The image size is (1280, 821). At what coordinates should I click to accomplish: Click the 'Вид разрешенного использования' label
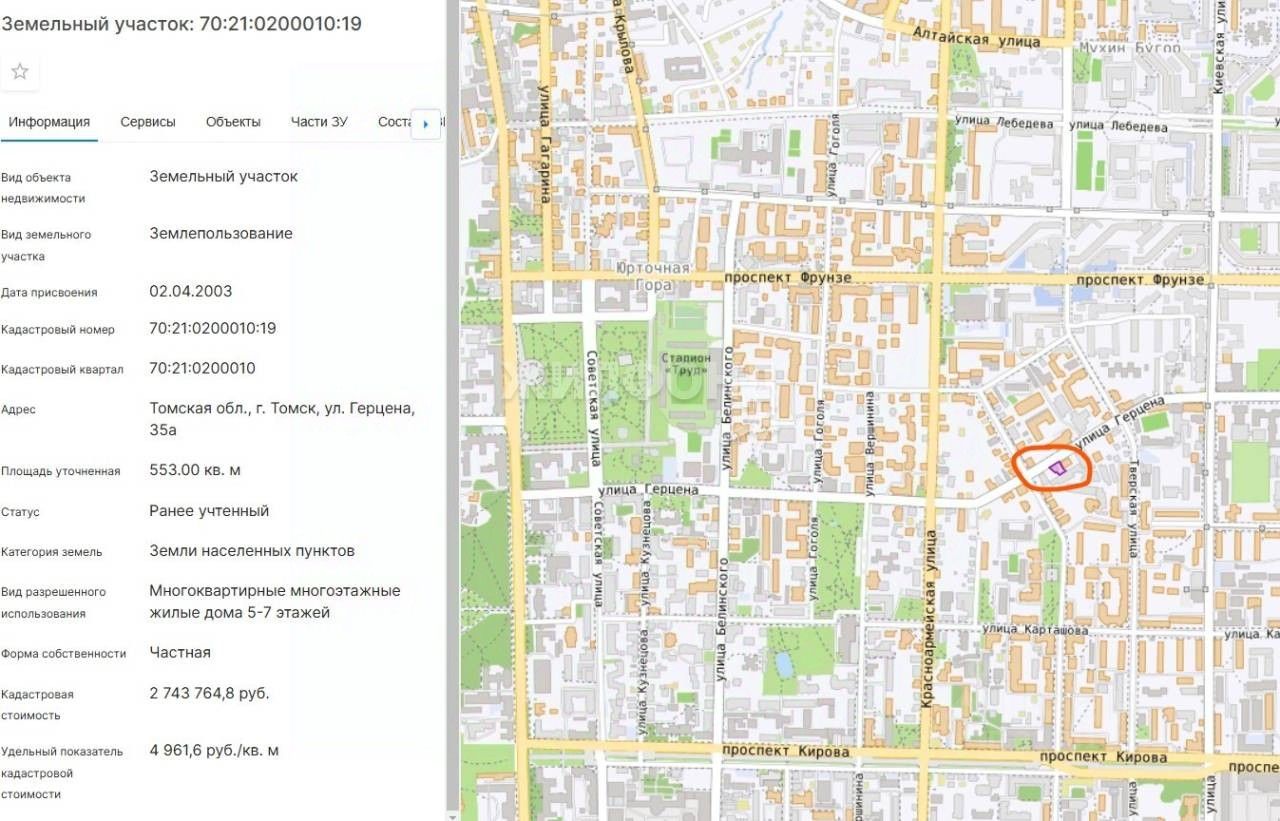(x=53, y=603)
